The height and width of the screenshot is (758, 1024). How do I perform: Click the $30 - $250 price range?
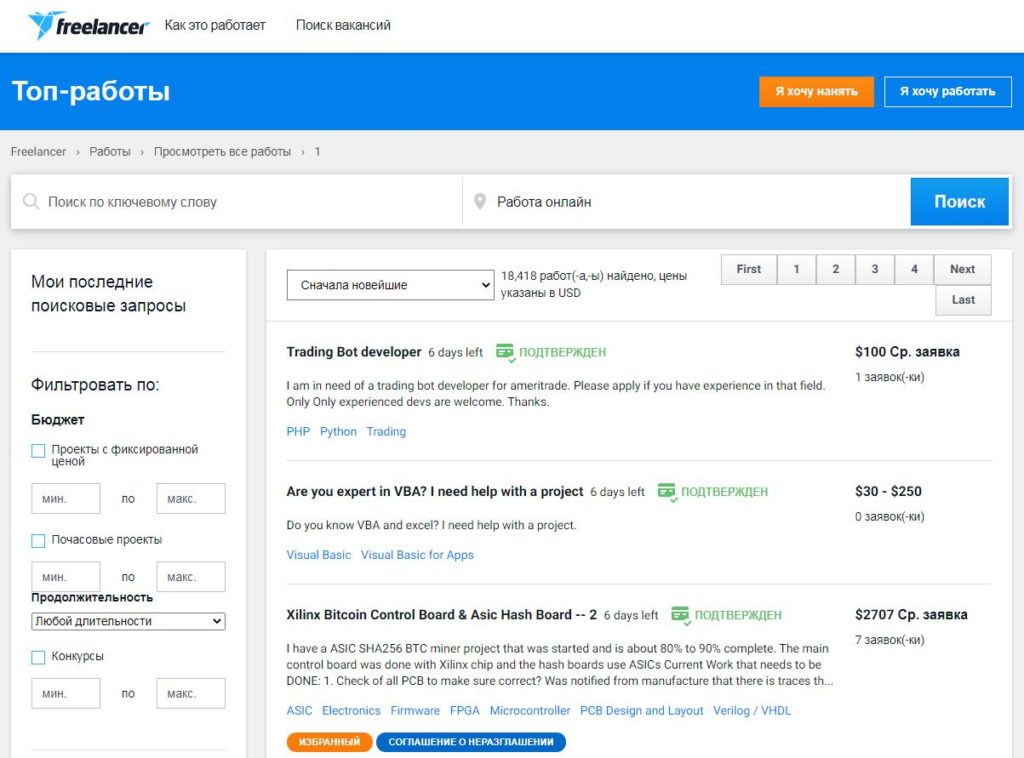888,491
